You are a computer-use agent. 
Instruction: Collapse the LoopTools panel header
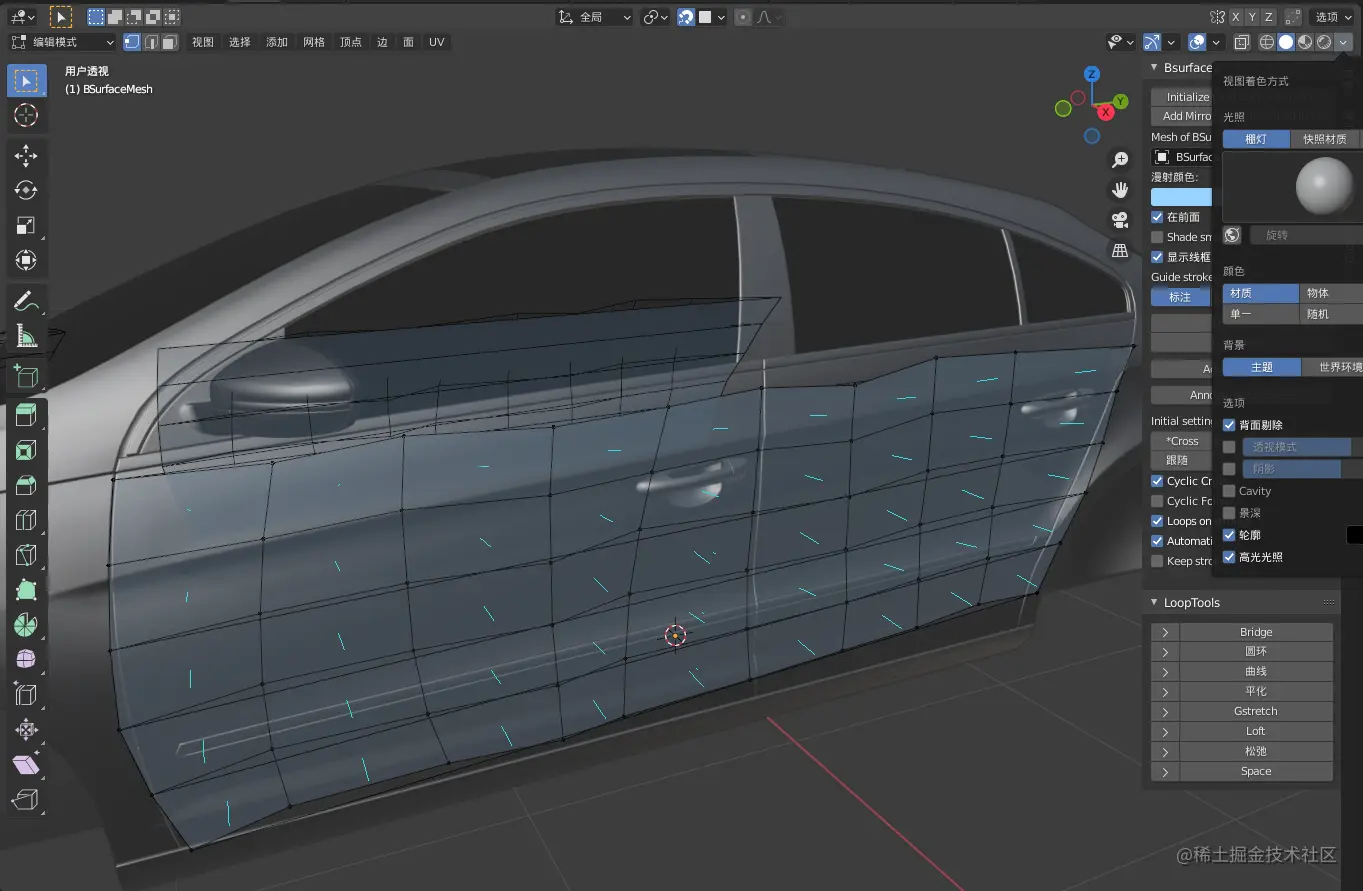coord(1191,603)
